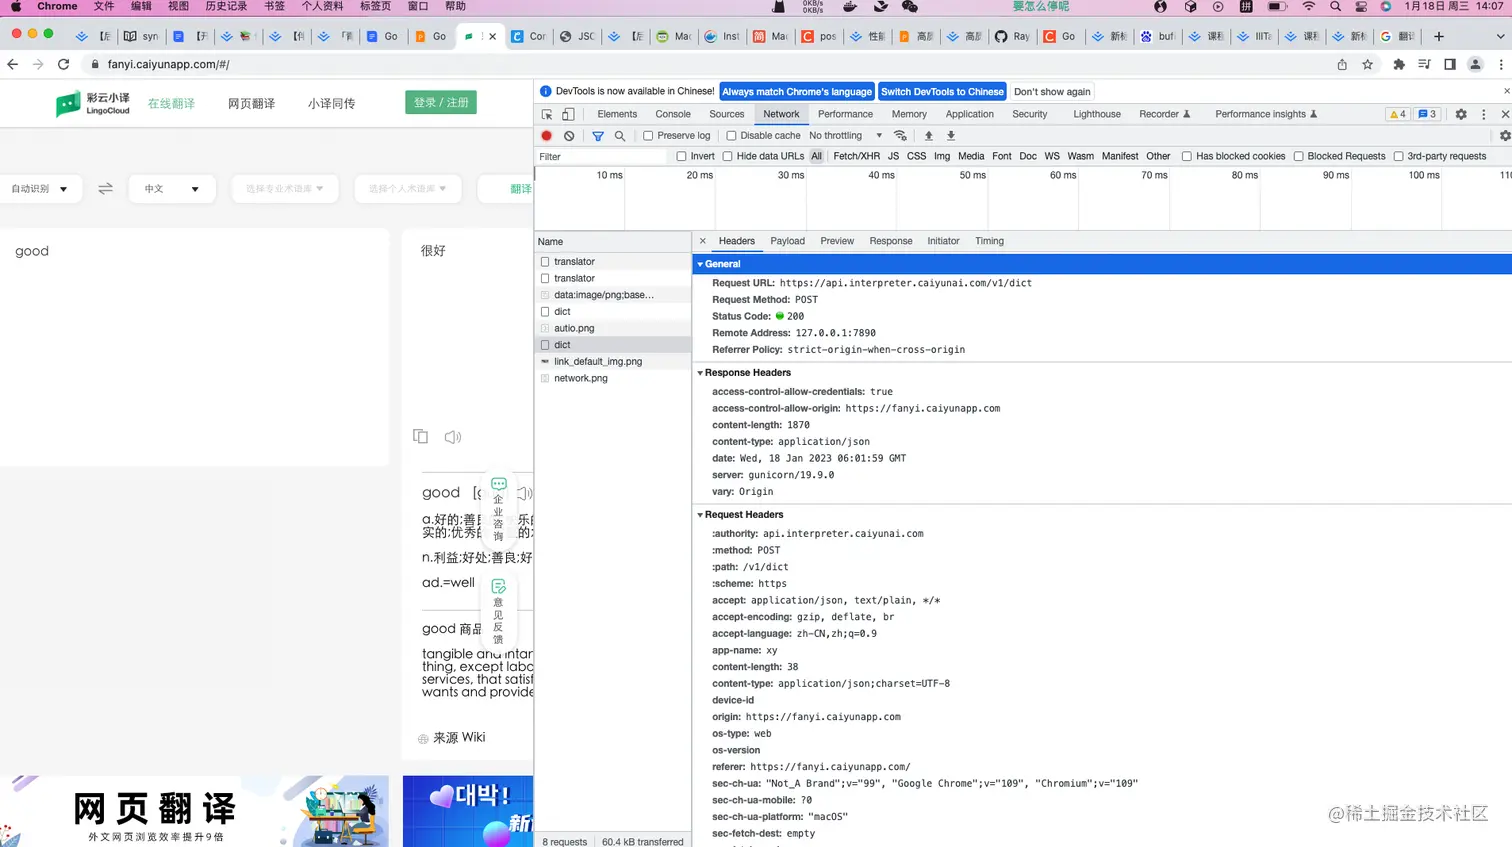The image size is (1512, 847).
Task: Click the inspect element picker icon
Action: click(547, 114)
